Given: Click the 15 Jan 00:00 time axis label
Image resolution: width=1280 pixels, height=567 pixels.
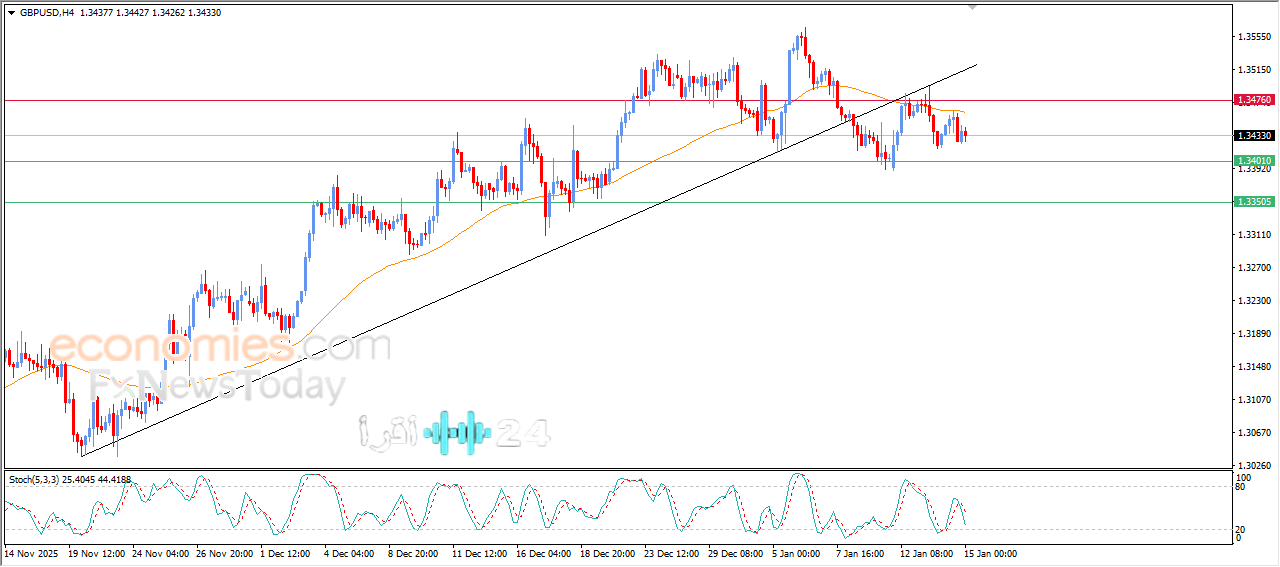Looking at the screenshot, I should (990, 553).
